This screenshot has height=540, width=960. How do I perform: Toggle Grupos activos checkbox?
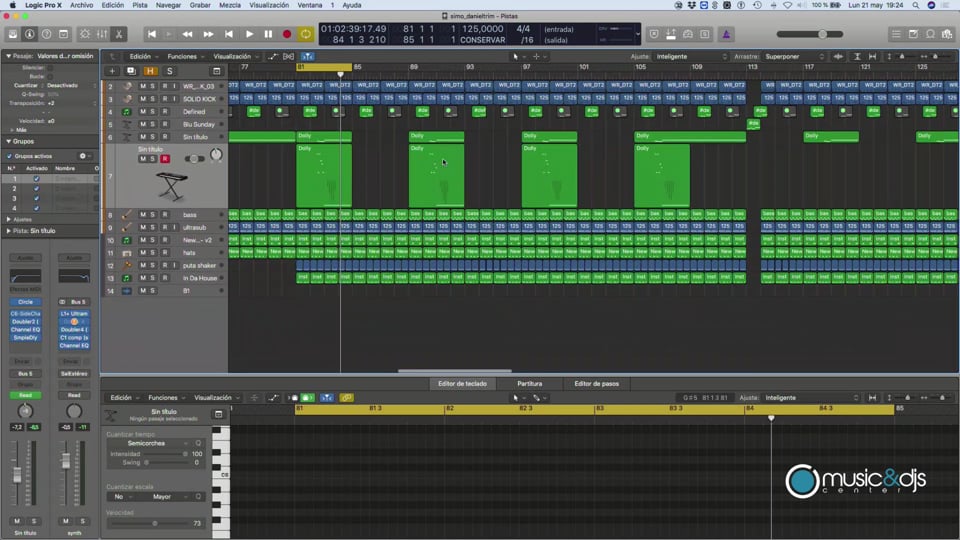click(x=9, y=156)
